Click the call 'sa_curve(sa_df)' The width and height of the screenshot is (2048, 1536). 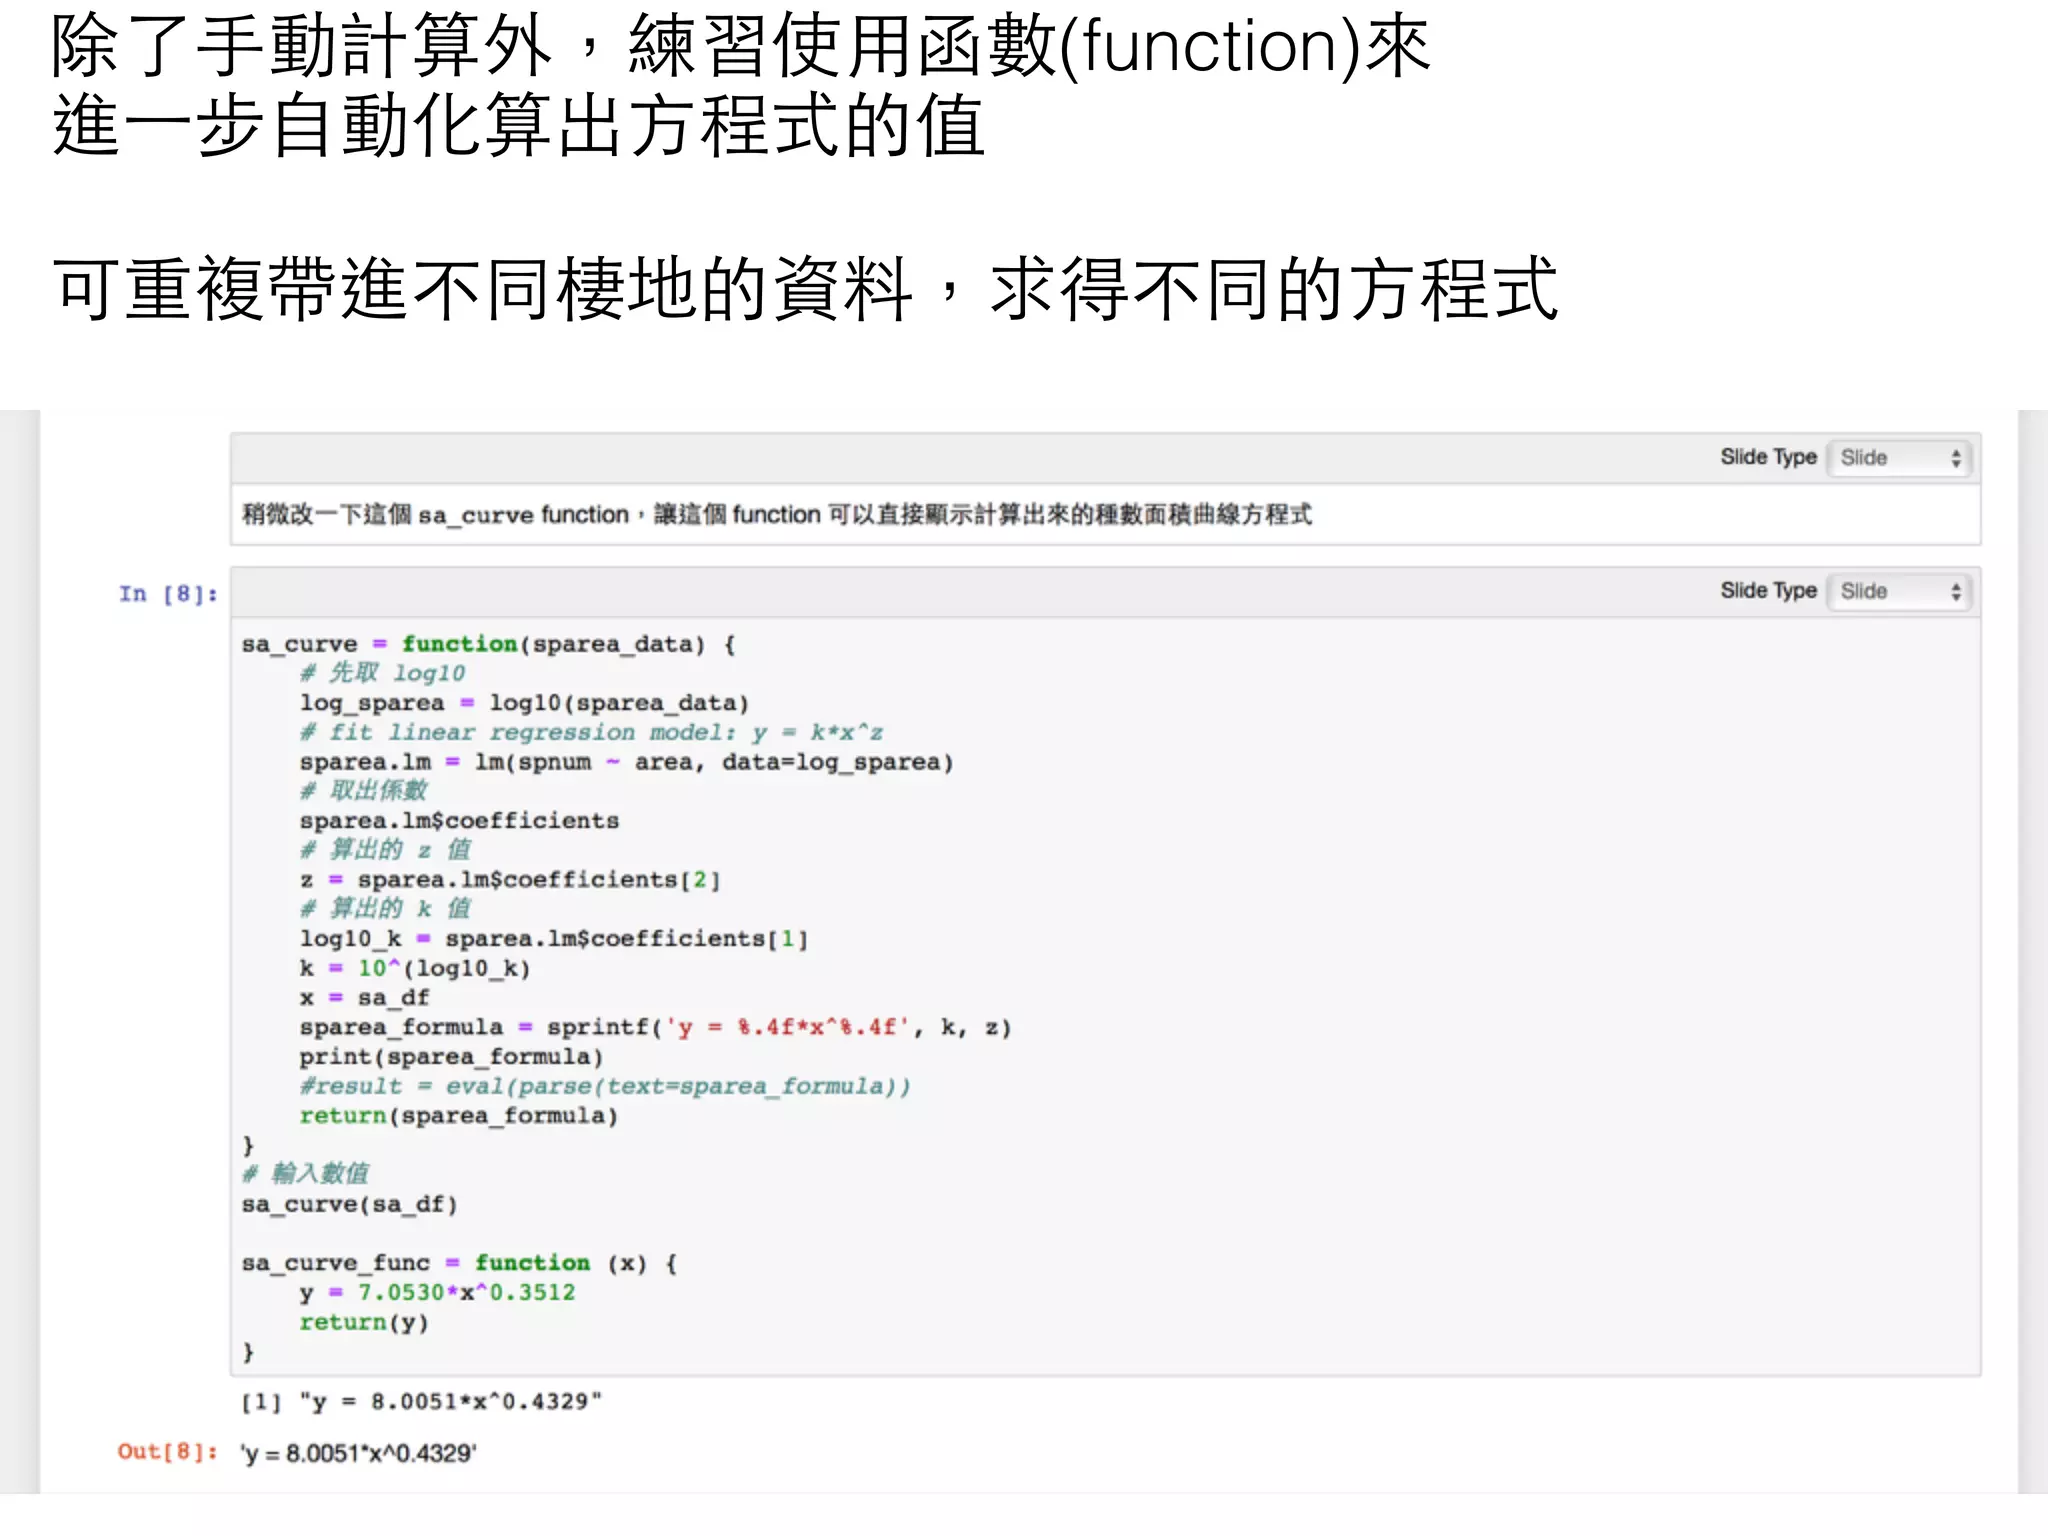[x=349, y=1204]
